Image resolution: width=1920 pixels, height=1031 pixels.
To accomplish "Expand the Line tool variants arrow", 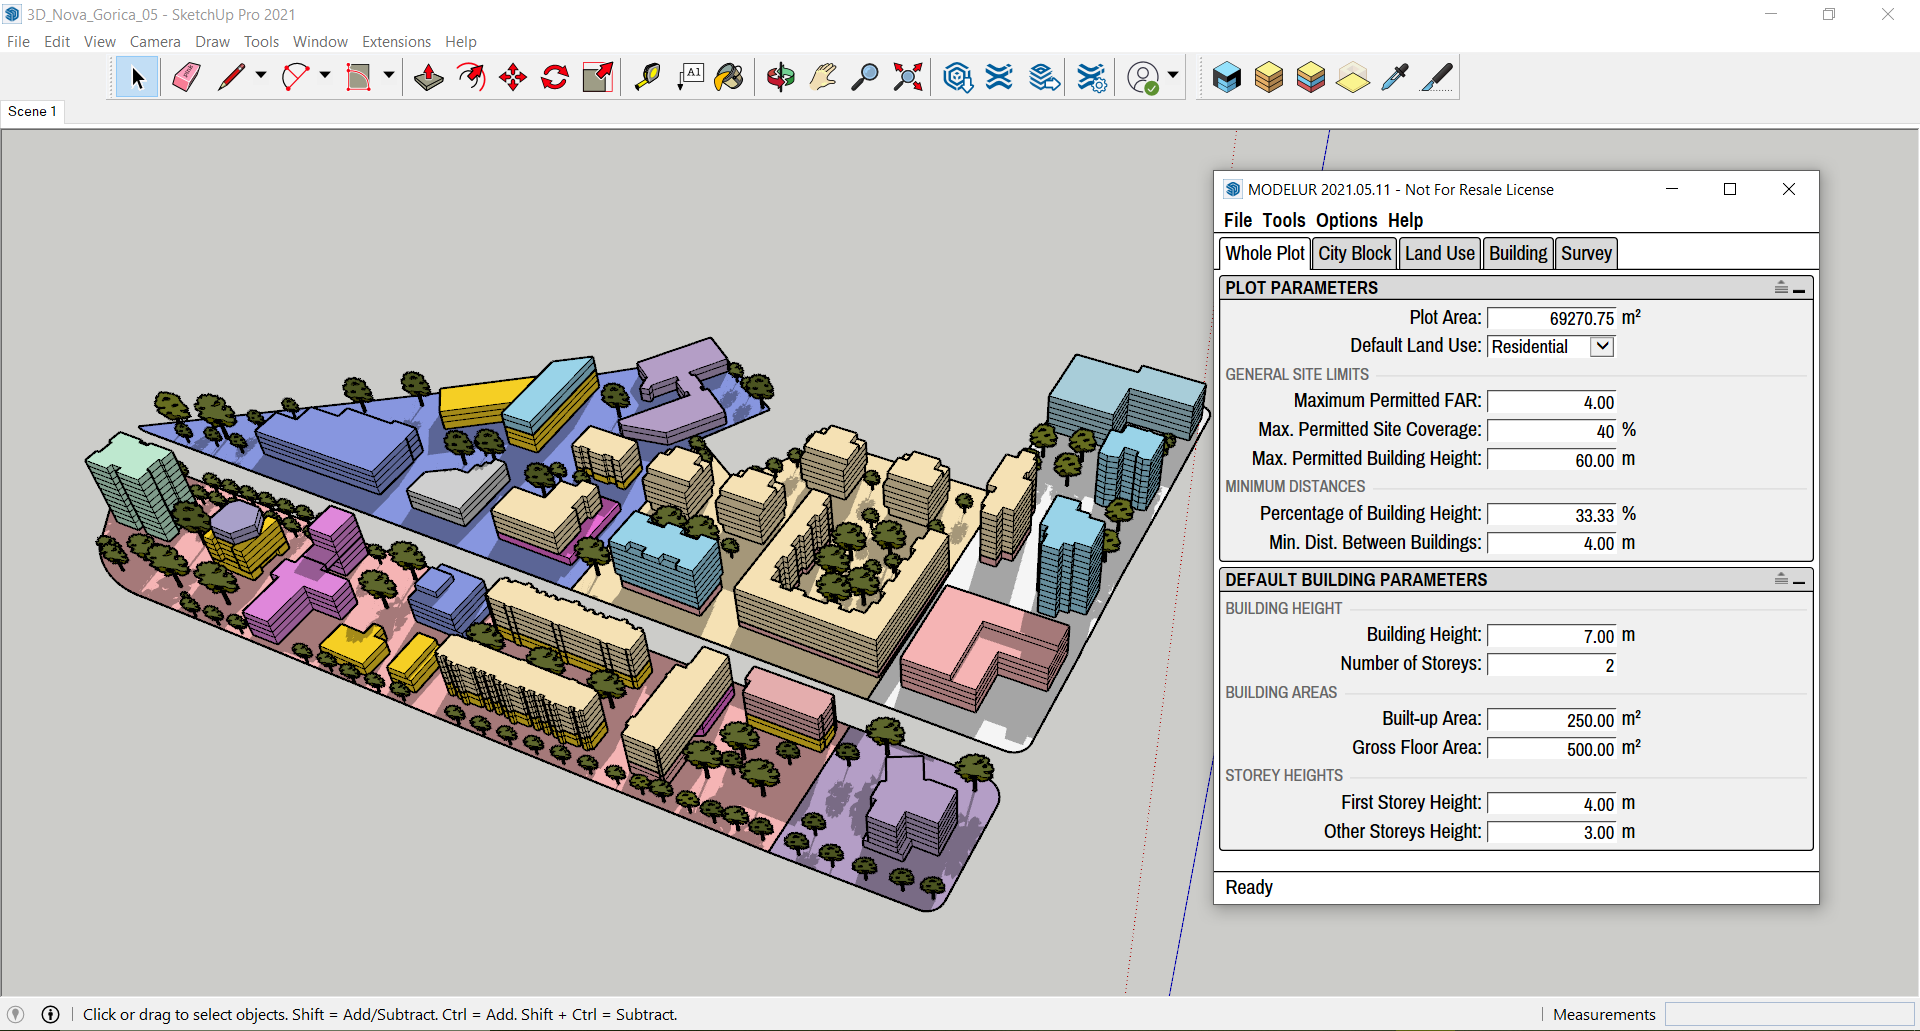I will point(260,77).
